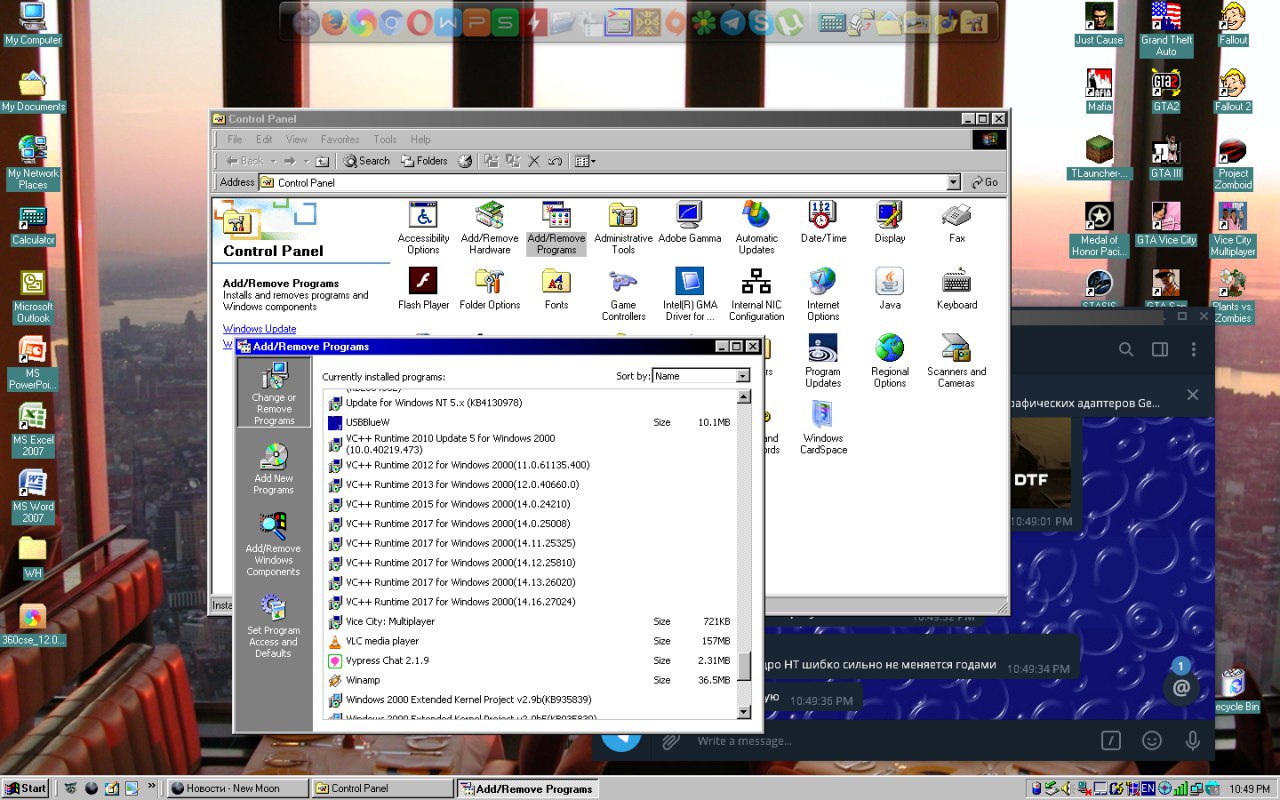Select Change or Remove Programs in sidebar

click(273, 393)
